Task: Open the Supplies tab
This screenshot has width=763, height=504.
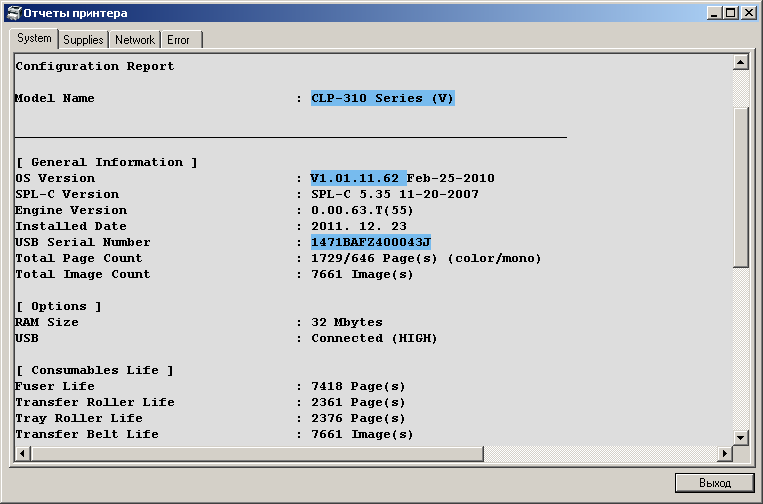Action: point(83,40)
